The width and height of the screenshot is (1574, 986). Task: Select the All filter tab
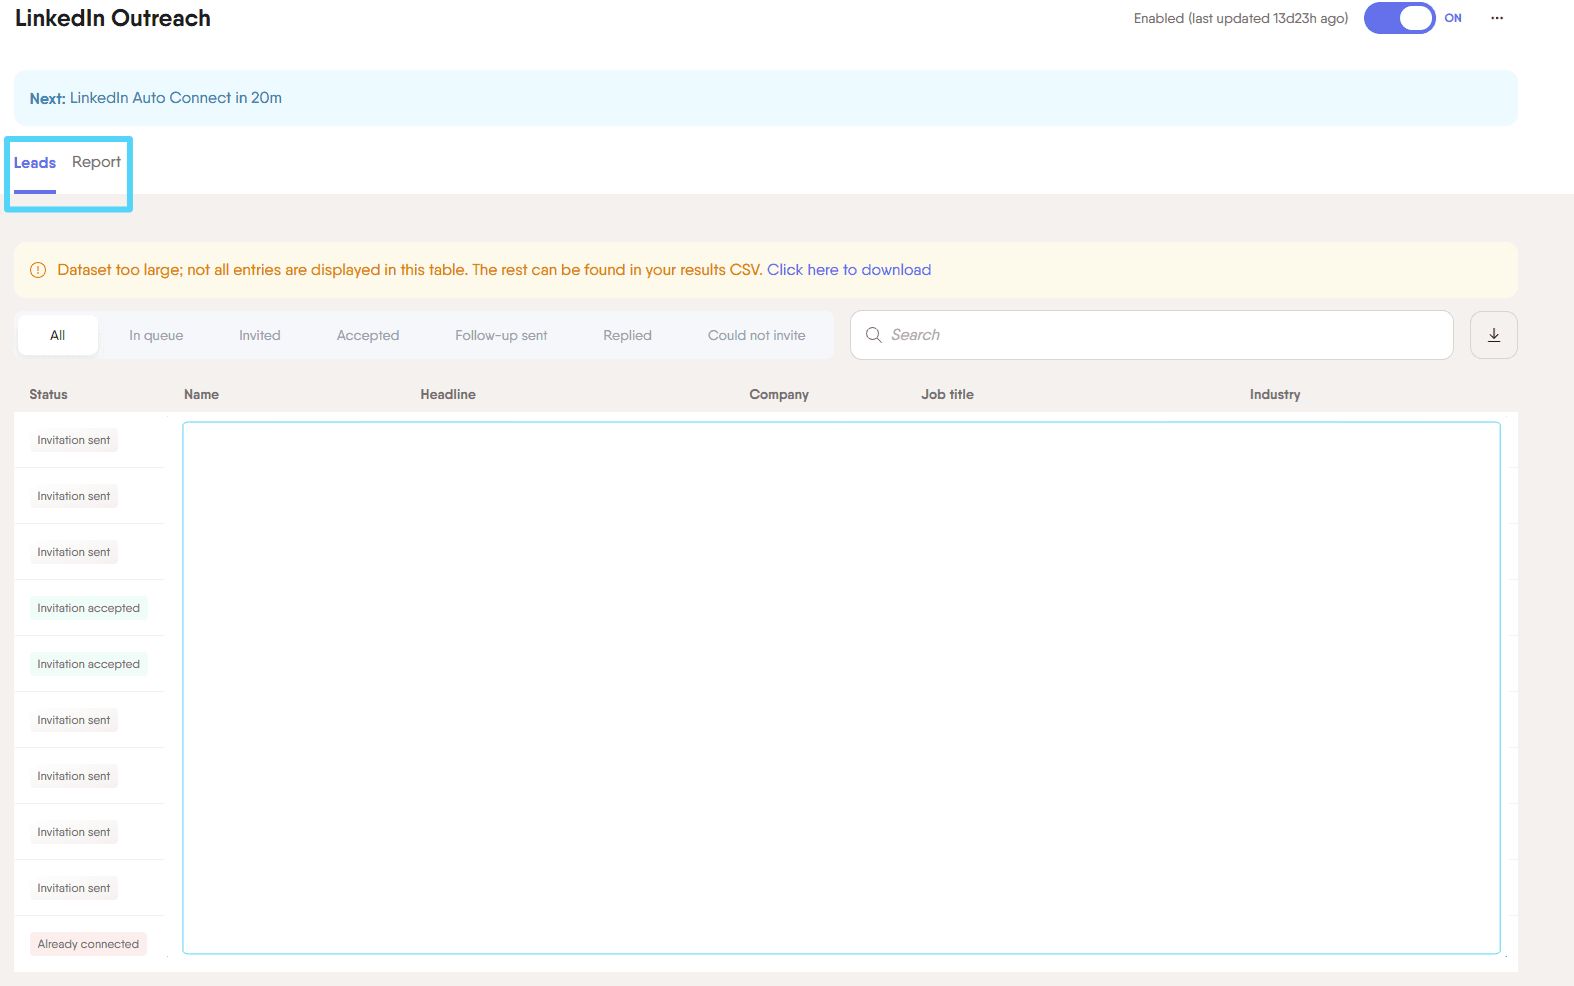click(58, 335)
